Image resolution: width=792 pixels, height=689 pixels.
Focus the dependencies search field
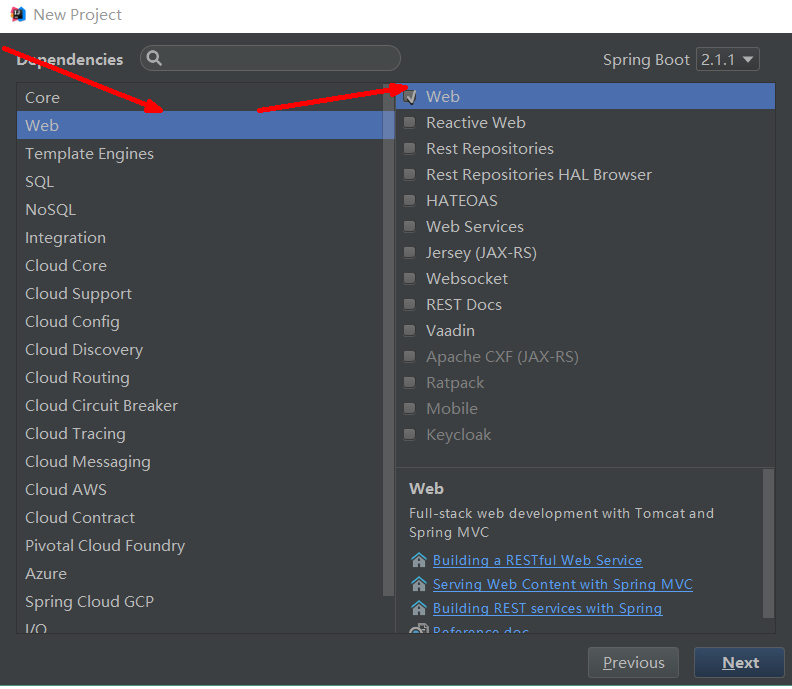click(270, 58)
